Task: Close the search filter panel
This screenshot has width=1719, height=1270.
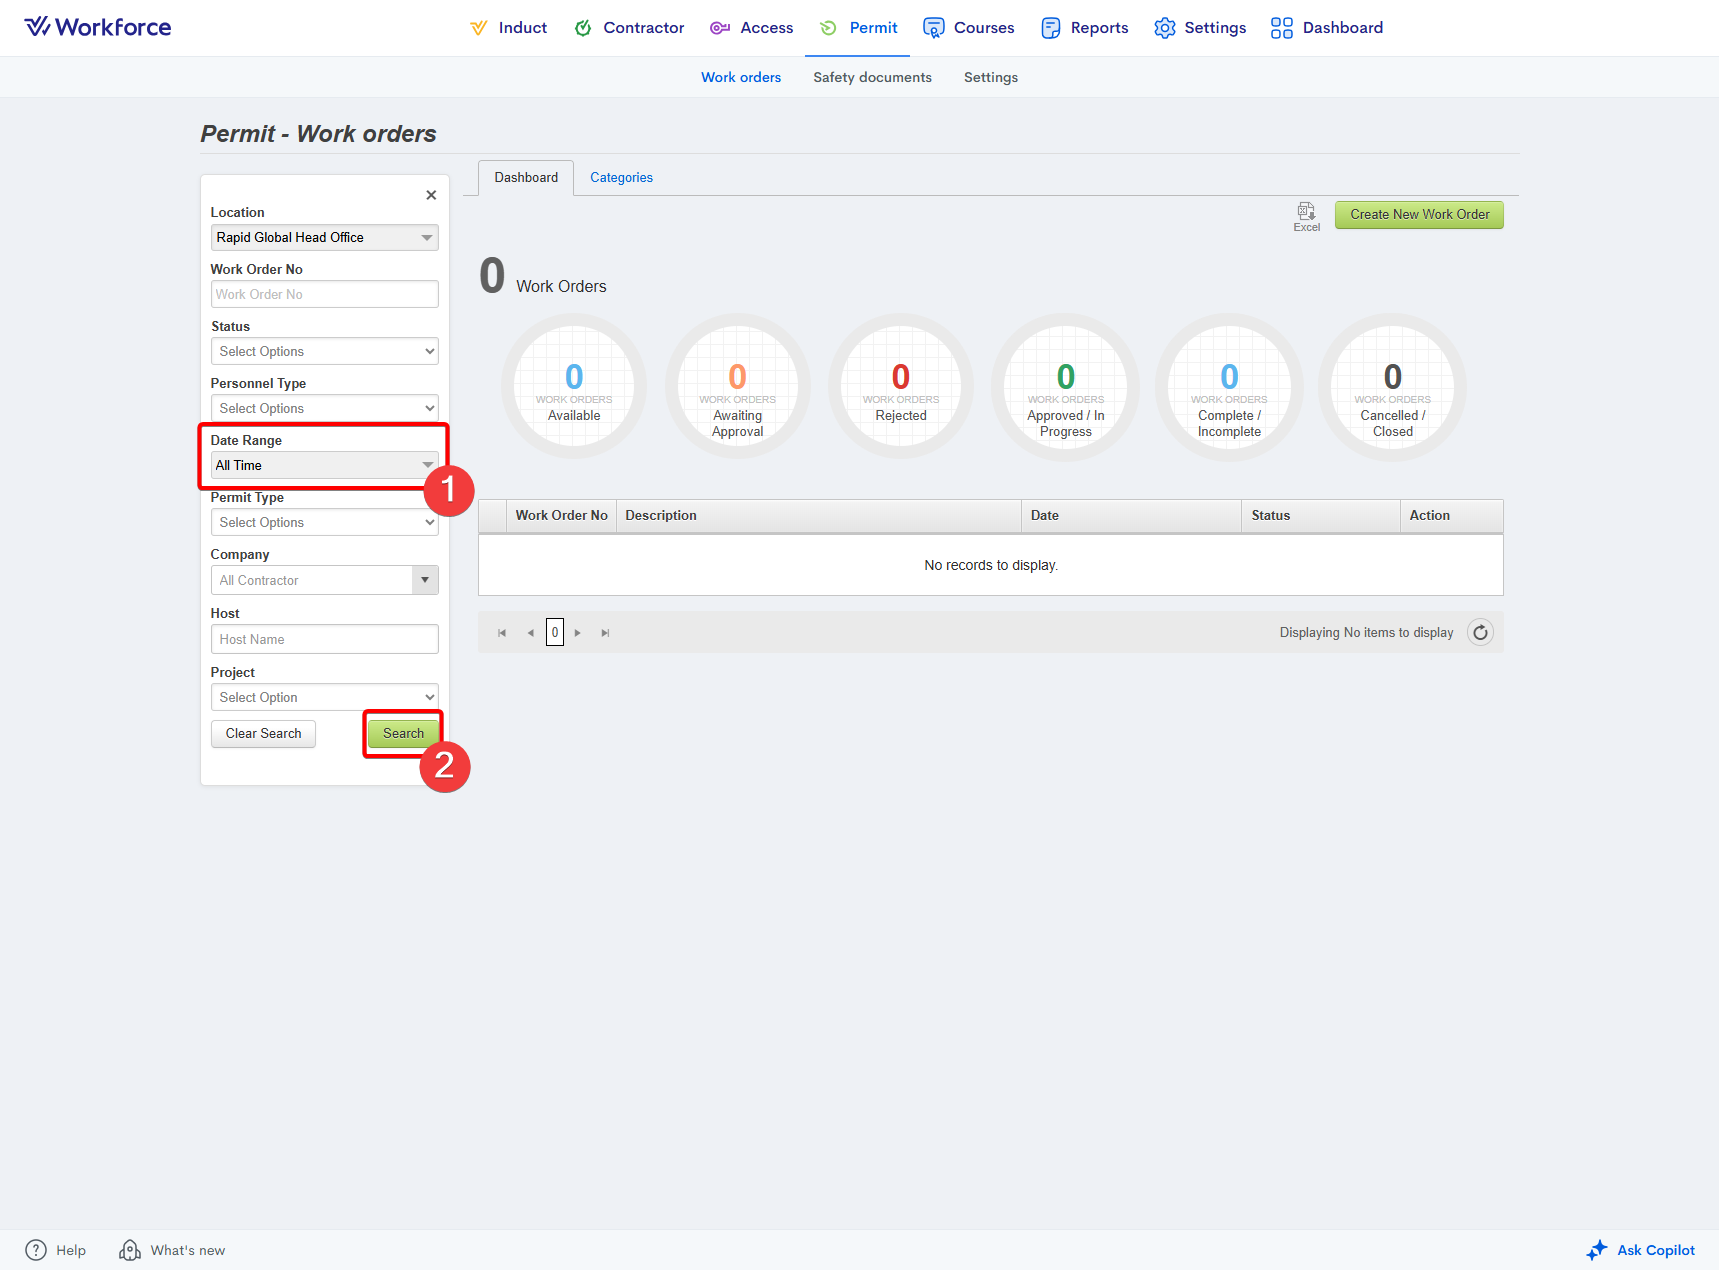Action: point(431,195)
